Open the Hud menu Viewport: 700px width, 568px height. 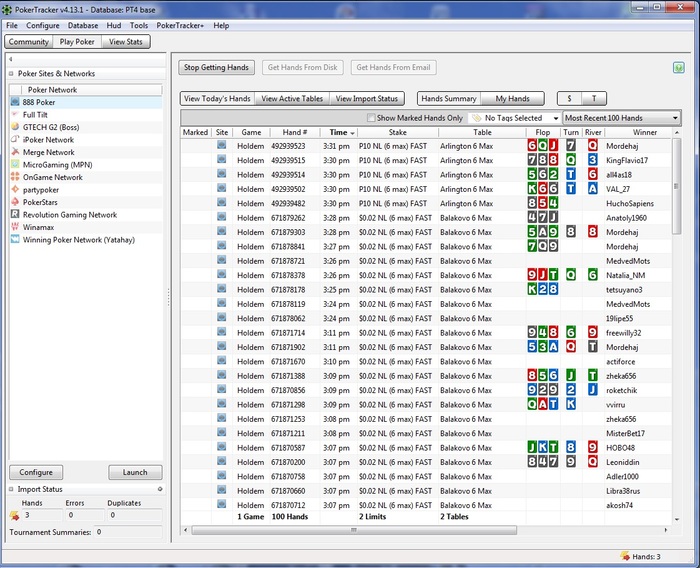[113, 25]
